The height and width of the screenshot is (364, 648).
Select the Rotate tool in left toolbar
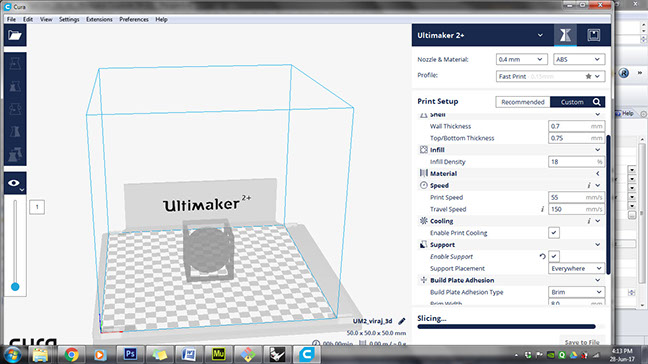tap(15, 109)
